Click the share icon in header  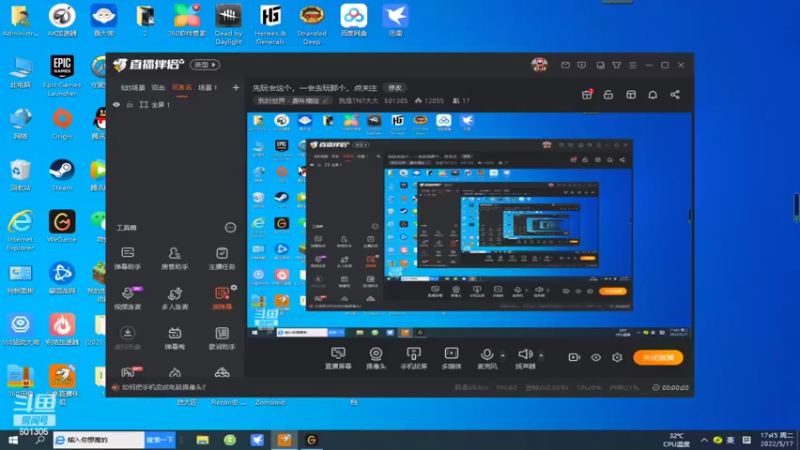(x=674, y=95)
